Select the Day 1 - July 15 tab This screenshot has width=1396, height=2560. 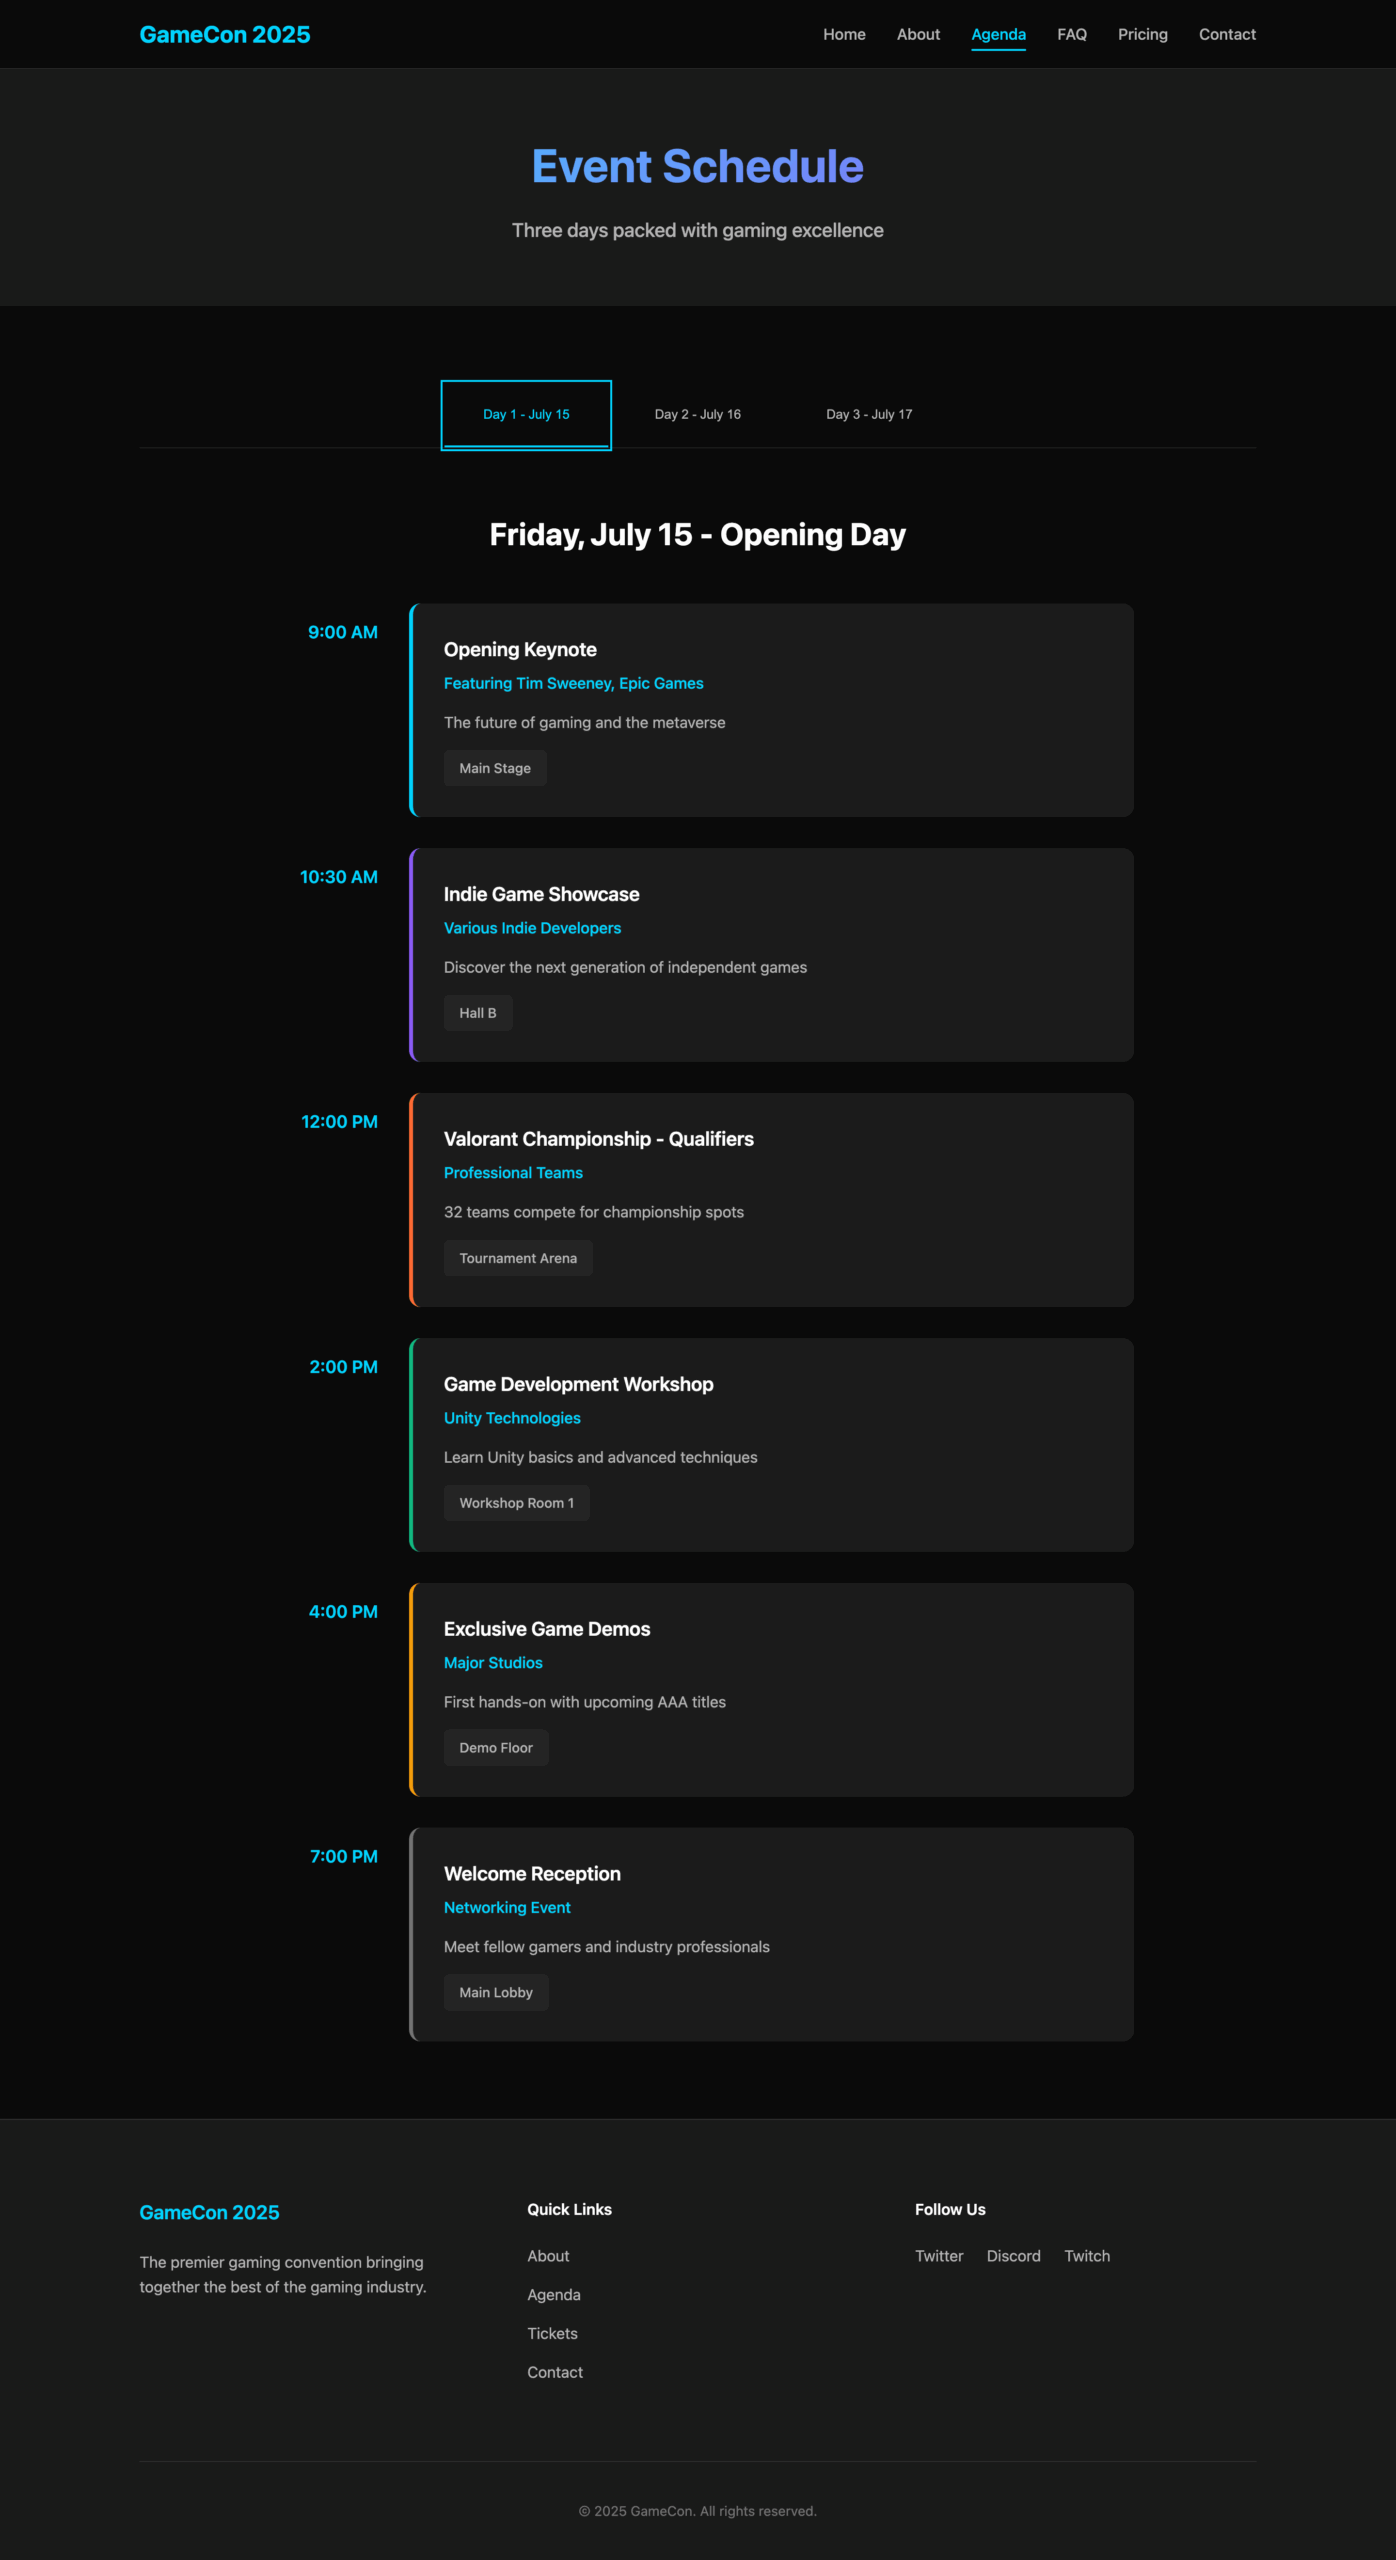click(526, 415)
